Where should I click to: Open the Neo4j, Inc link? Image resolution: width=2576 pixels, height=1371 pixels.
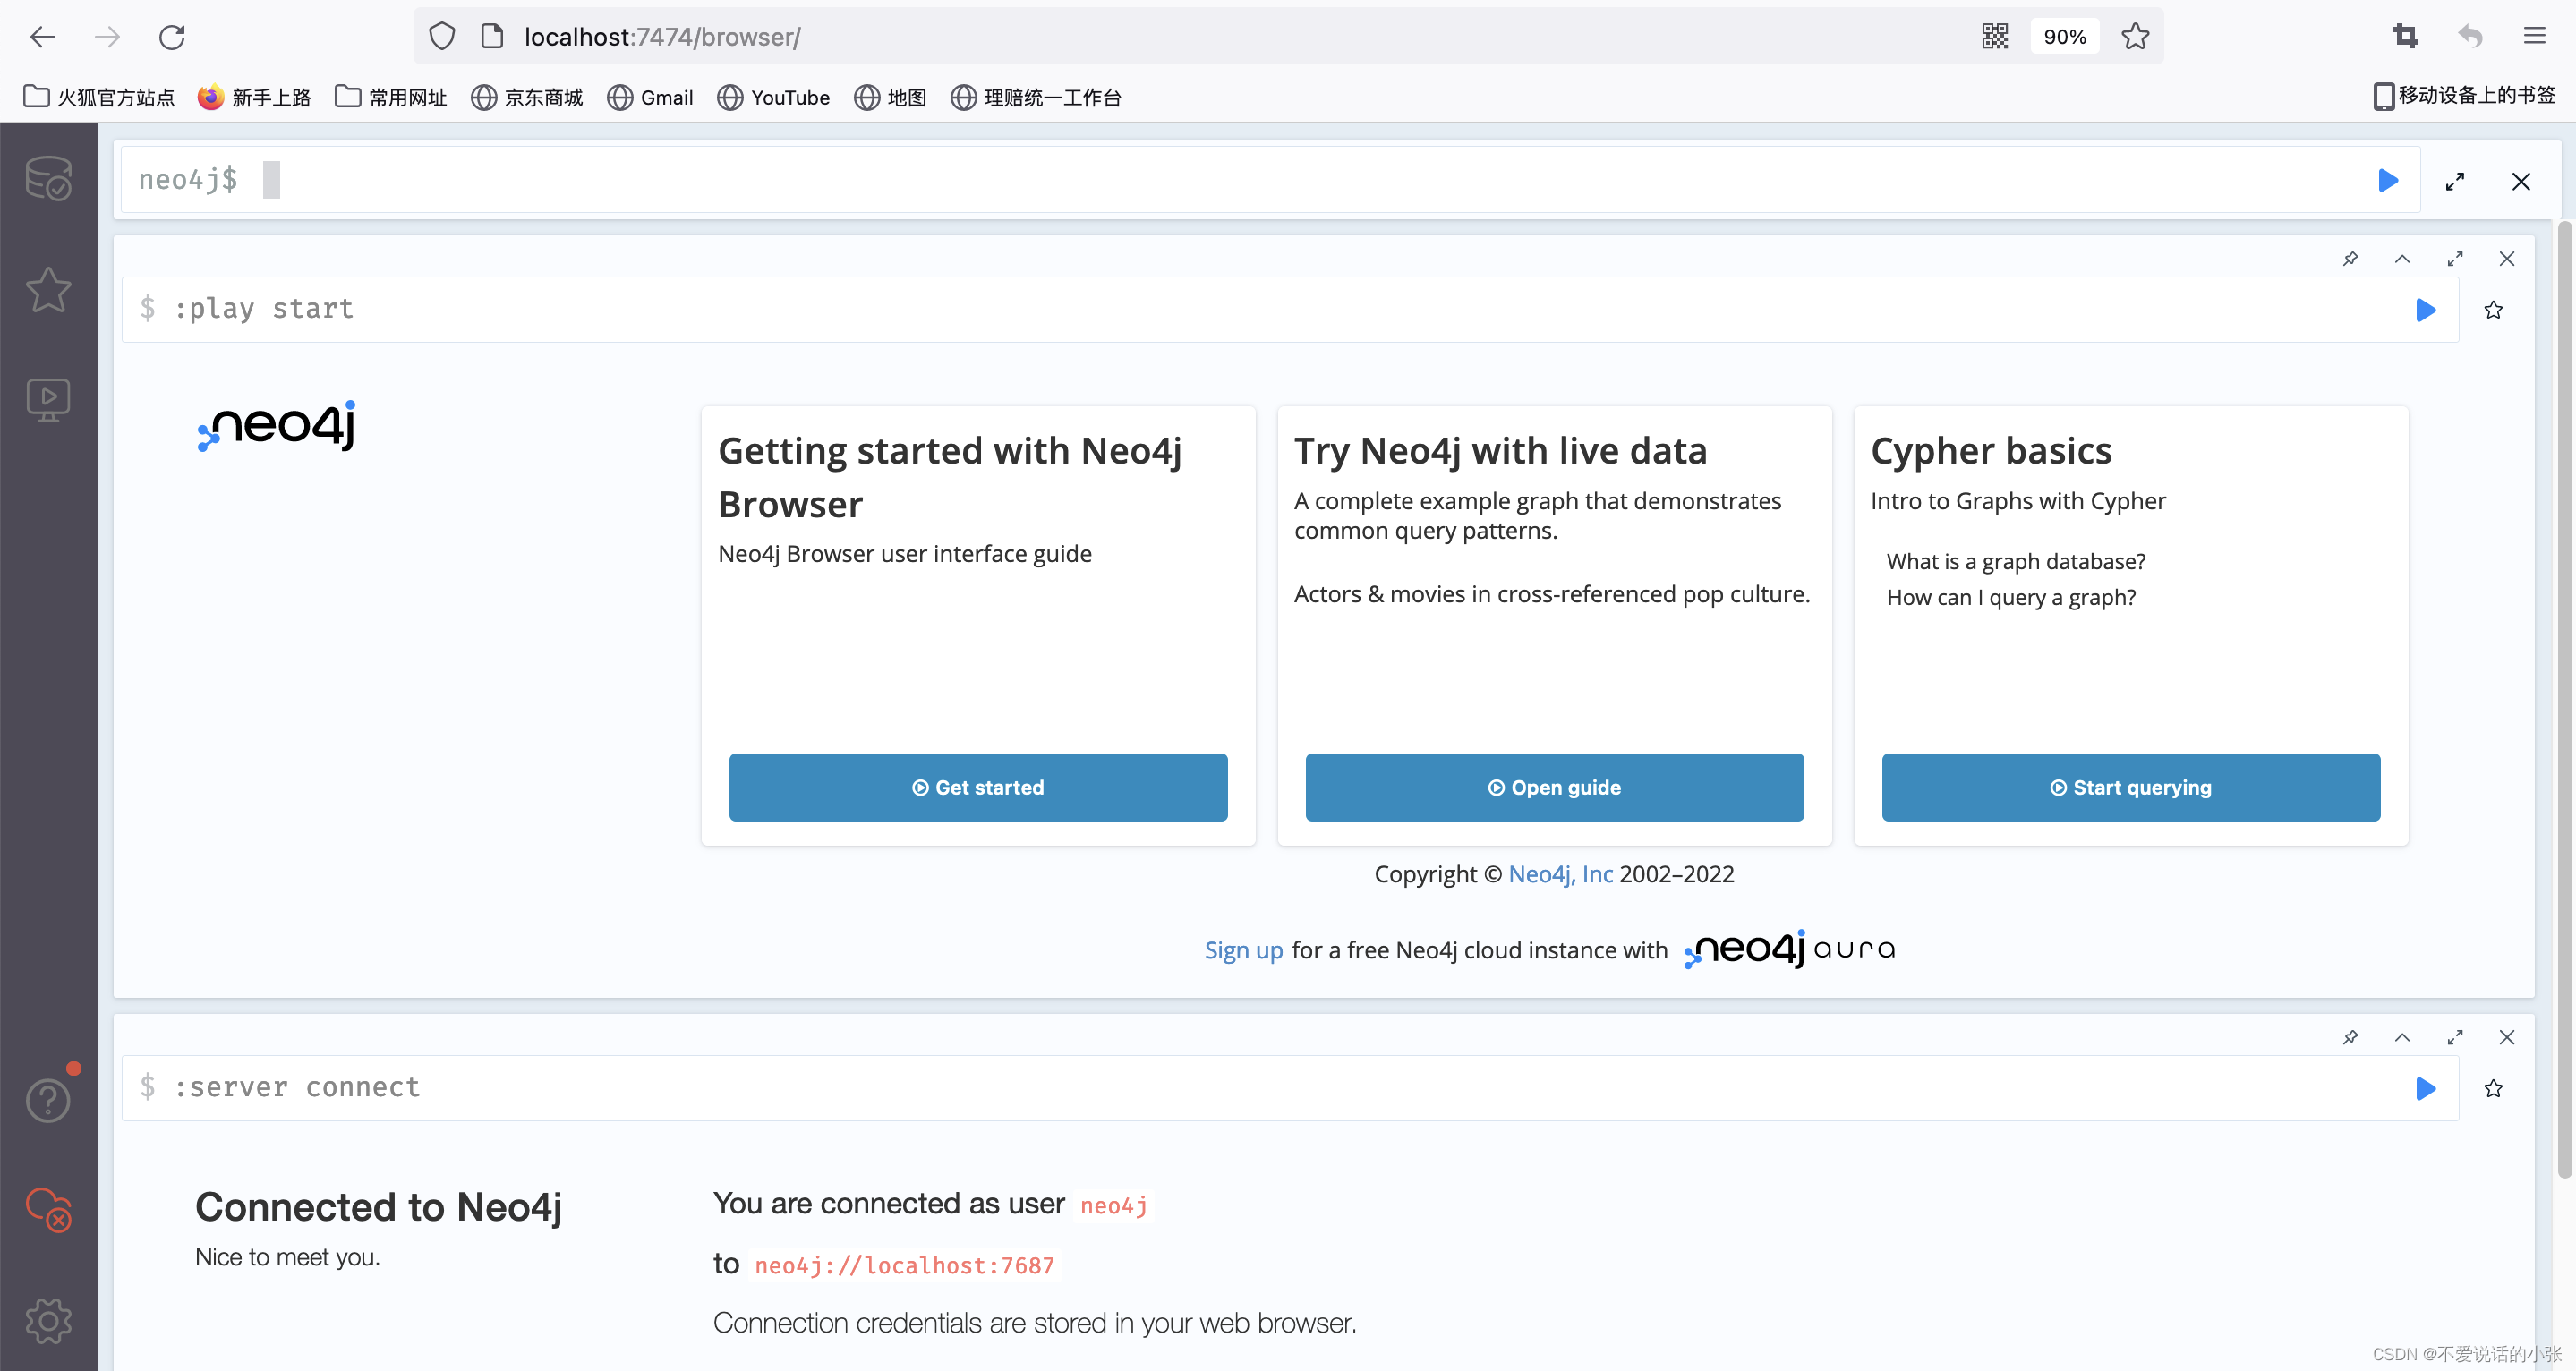1560,875
